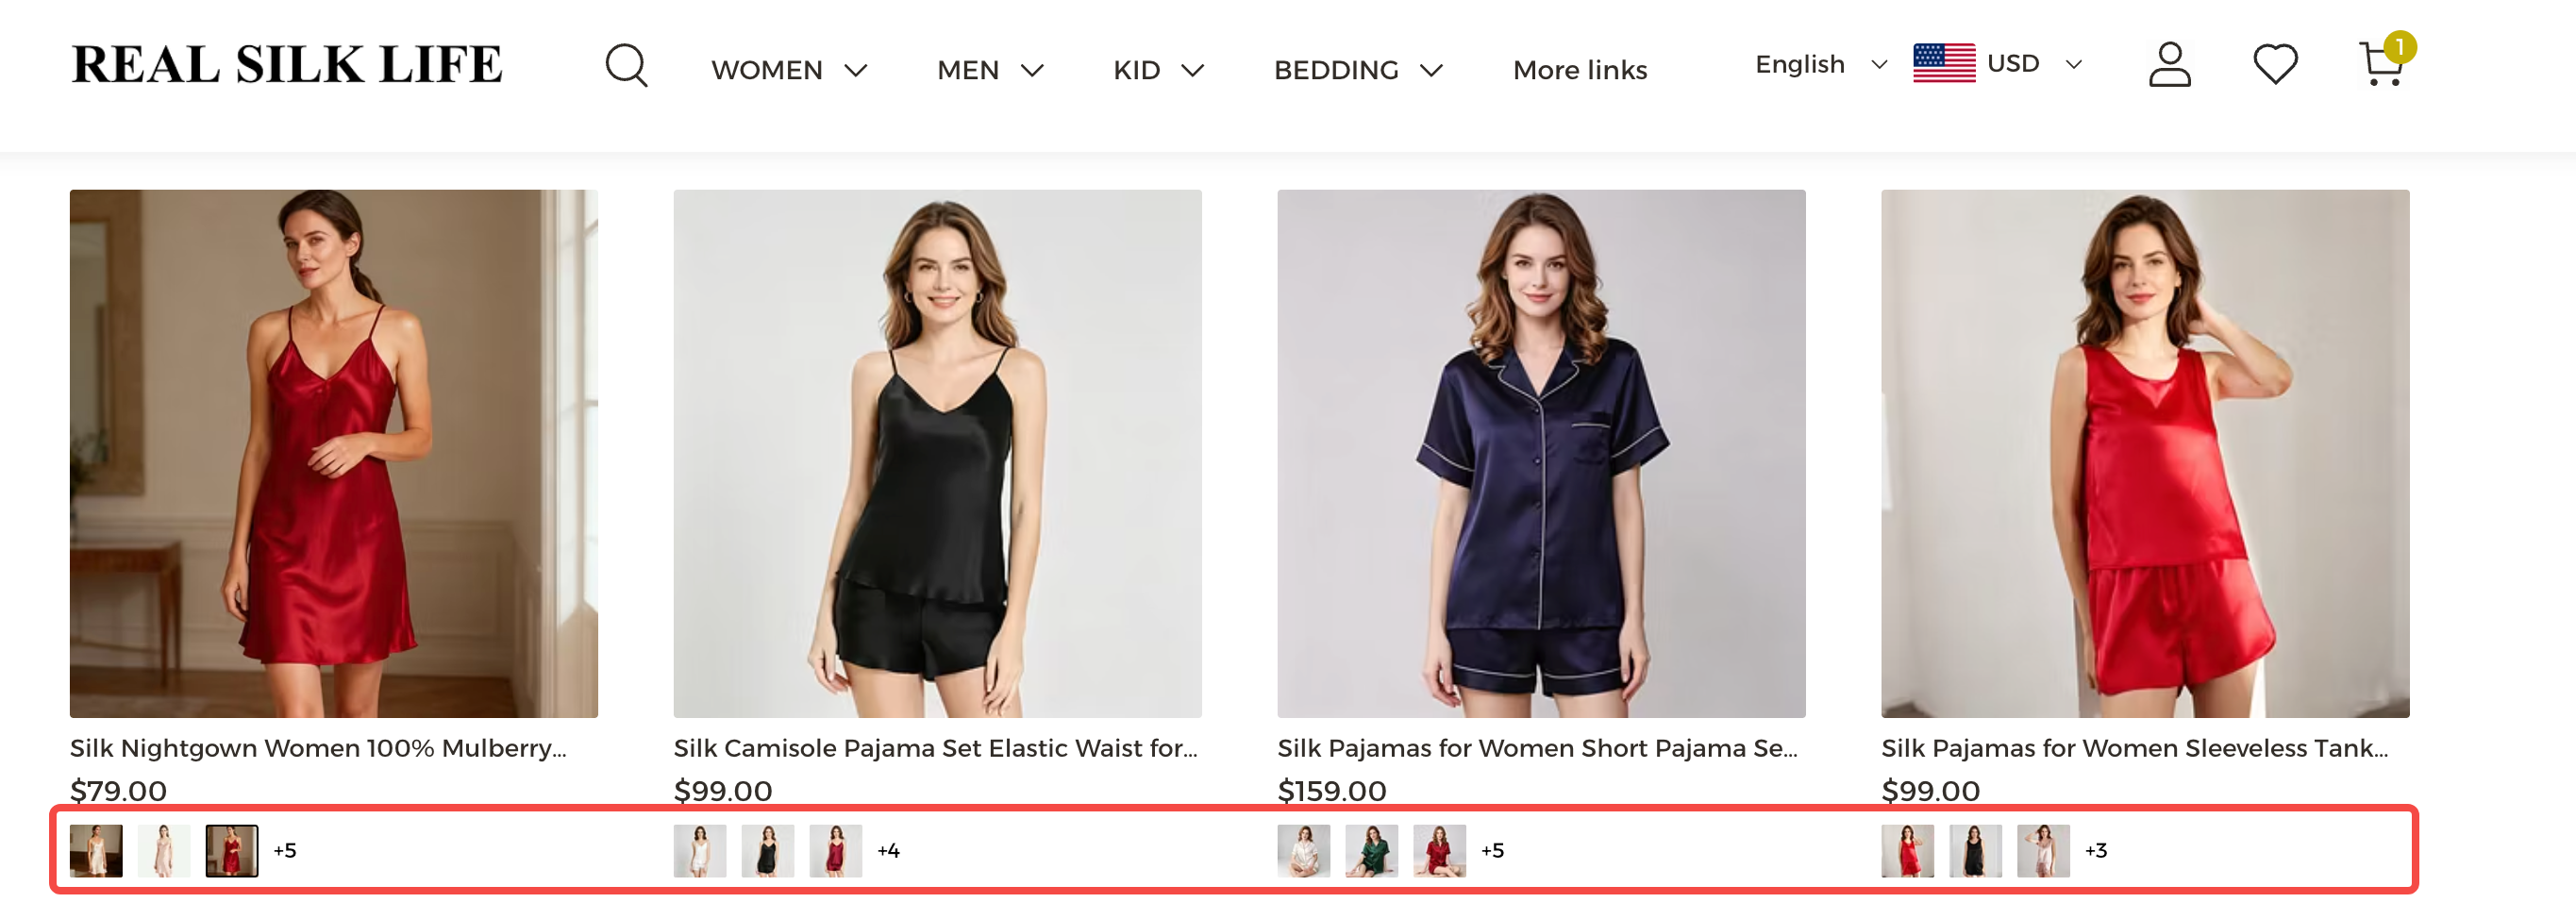This screenshot has width=2576, height=919.
Task: Open the search magnifier icon
Action: point(627,66)
